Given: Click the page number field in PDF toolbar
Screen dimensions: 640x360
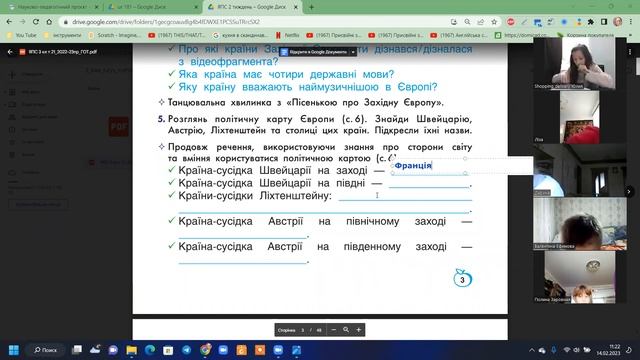Looking at the screenshot, I should pyautogui.click(x=302, y=330).
